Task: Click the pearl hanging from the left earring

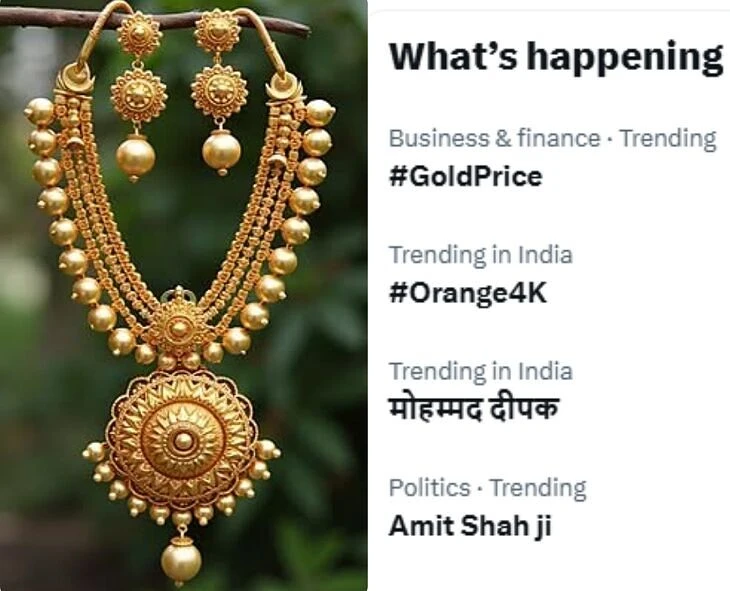Action: (x=135, y=156)
